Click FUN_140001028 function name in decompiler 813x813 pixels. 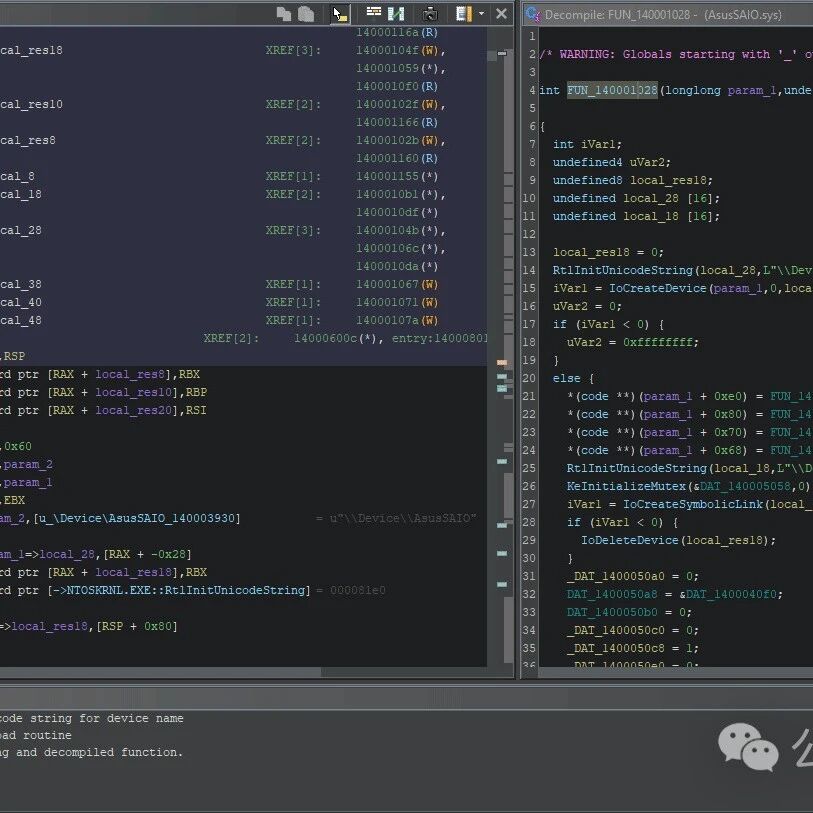pyautogui.click(x=612, y=90)
